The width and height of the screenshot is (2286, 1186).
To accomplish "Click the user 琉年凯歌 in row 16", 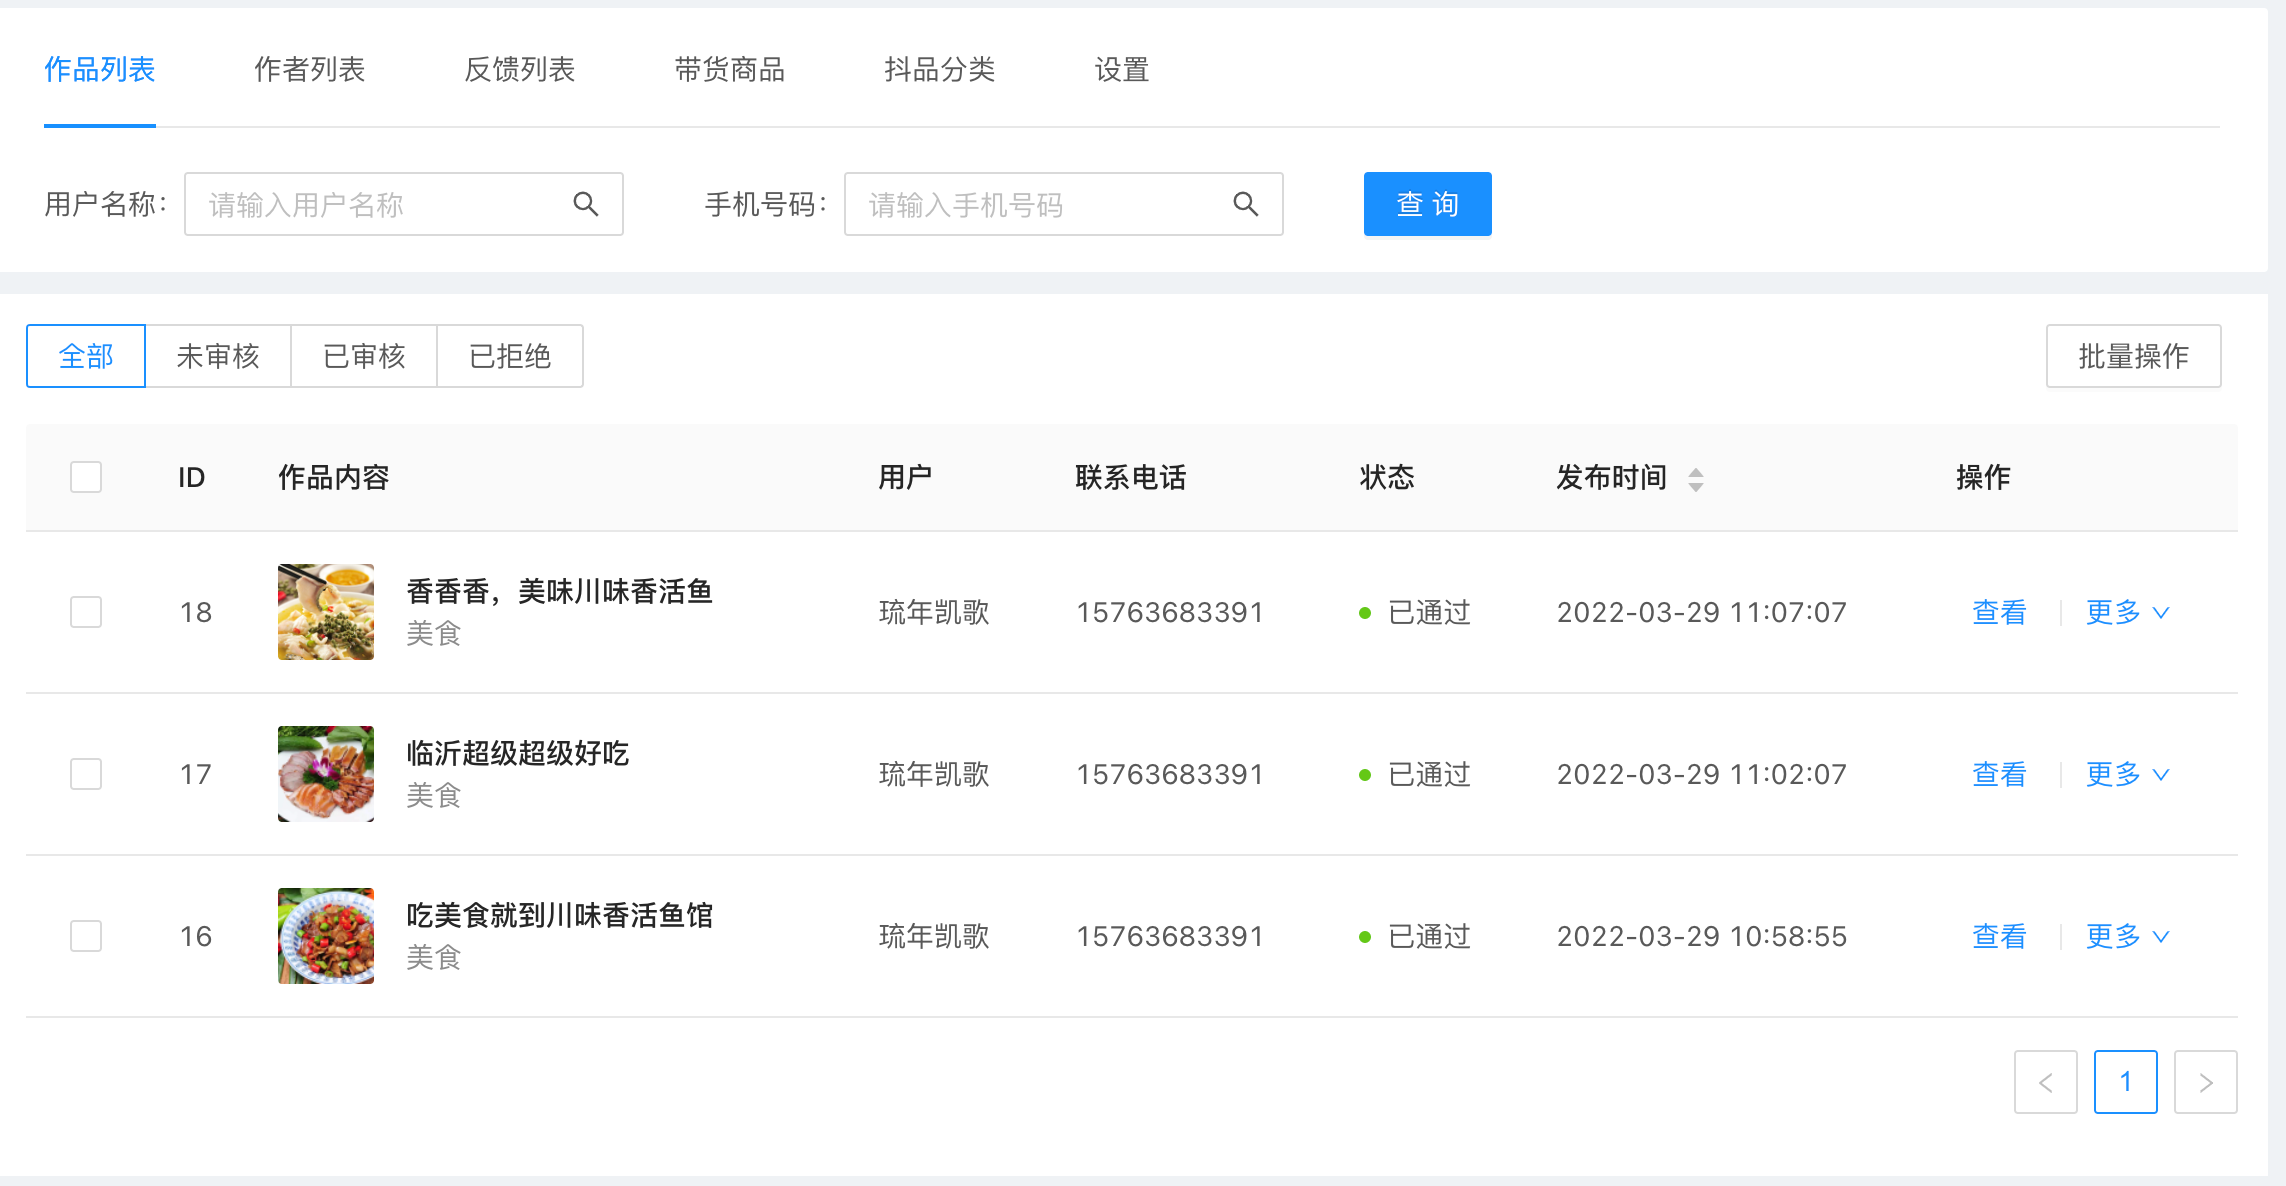I will pyautogui.click(x=934, y=936).
